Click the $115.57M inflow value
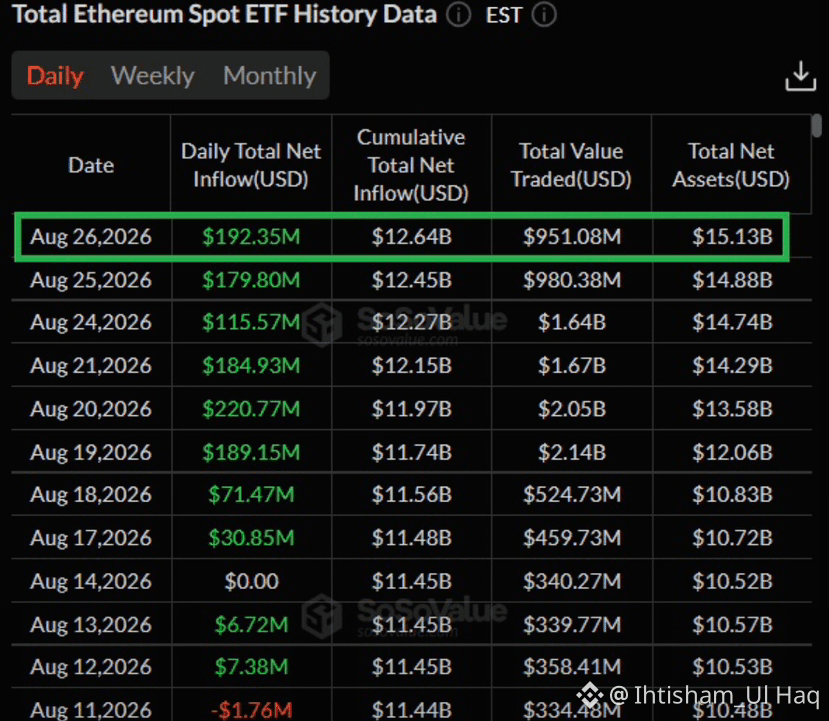Viewport: 829px width, 721px height. pos(251,322)
